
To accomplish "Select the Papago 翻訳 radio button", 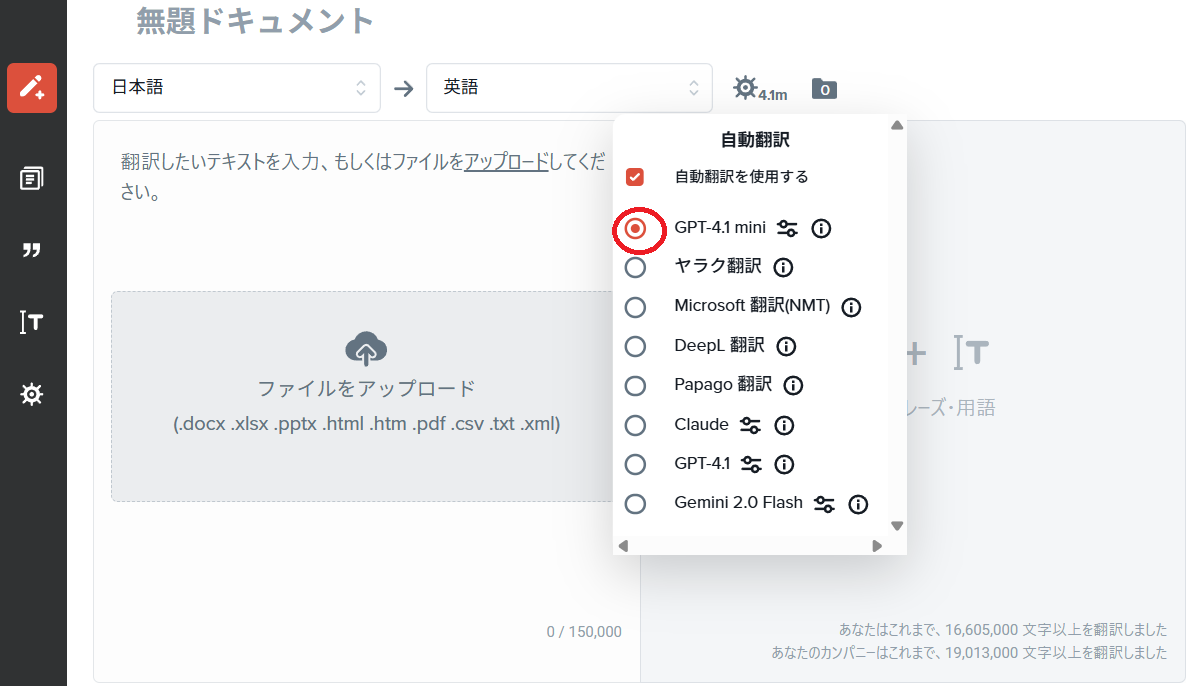I will coord(635,385).
